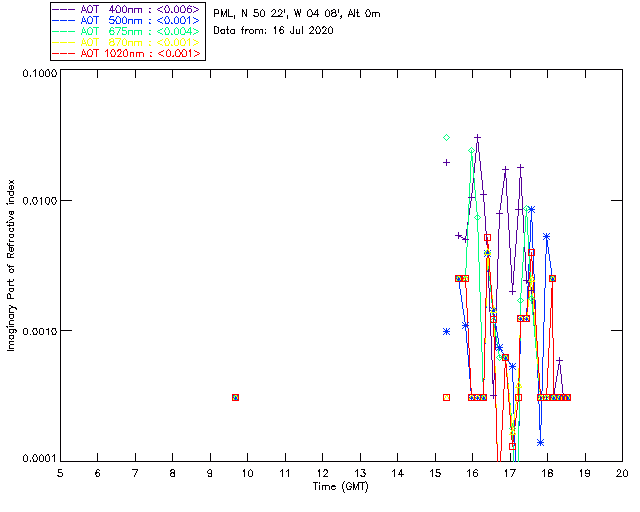The image size is (640, 512).
Task: Click the PML station location header text
Action: 297,14
